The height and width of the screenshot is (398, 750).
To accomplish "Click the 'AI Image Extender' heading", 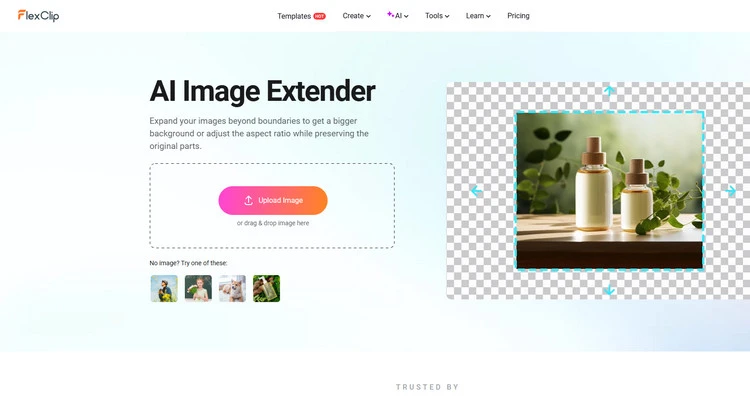I will (x=262, y=91).
